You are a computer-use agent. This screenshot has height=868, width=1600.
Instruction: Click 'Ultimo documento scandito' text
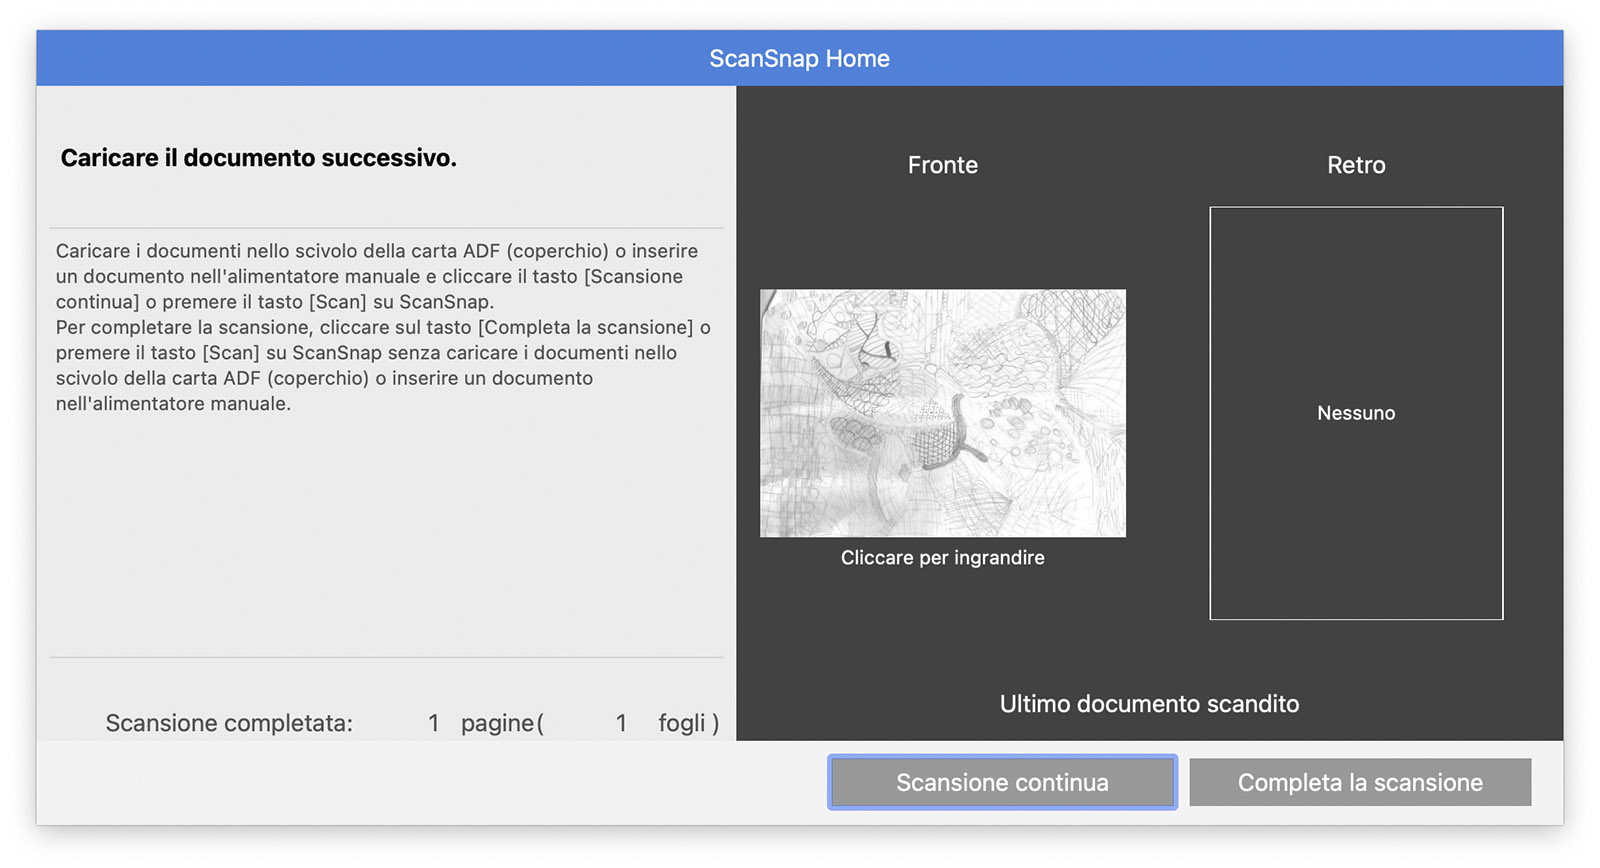[1150, 704]
